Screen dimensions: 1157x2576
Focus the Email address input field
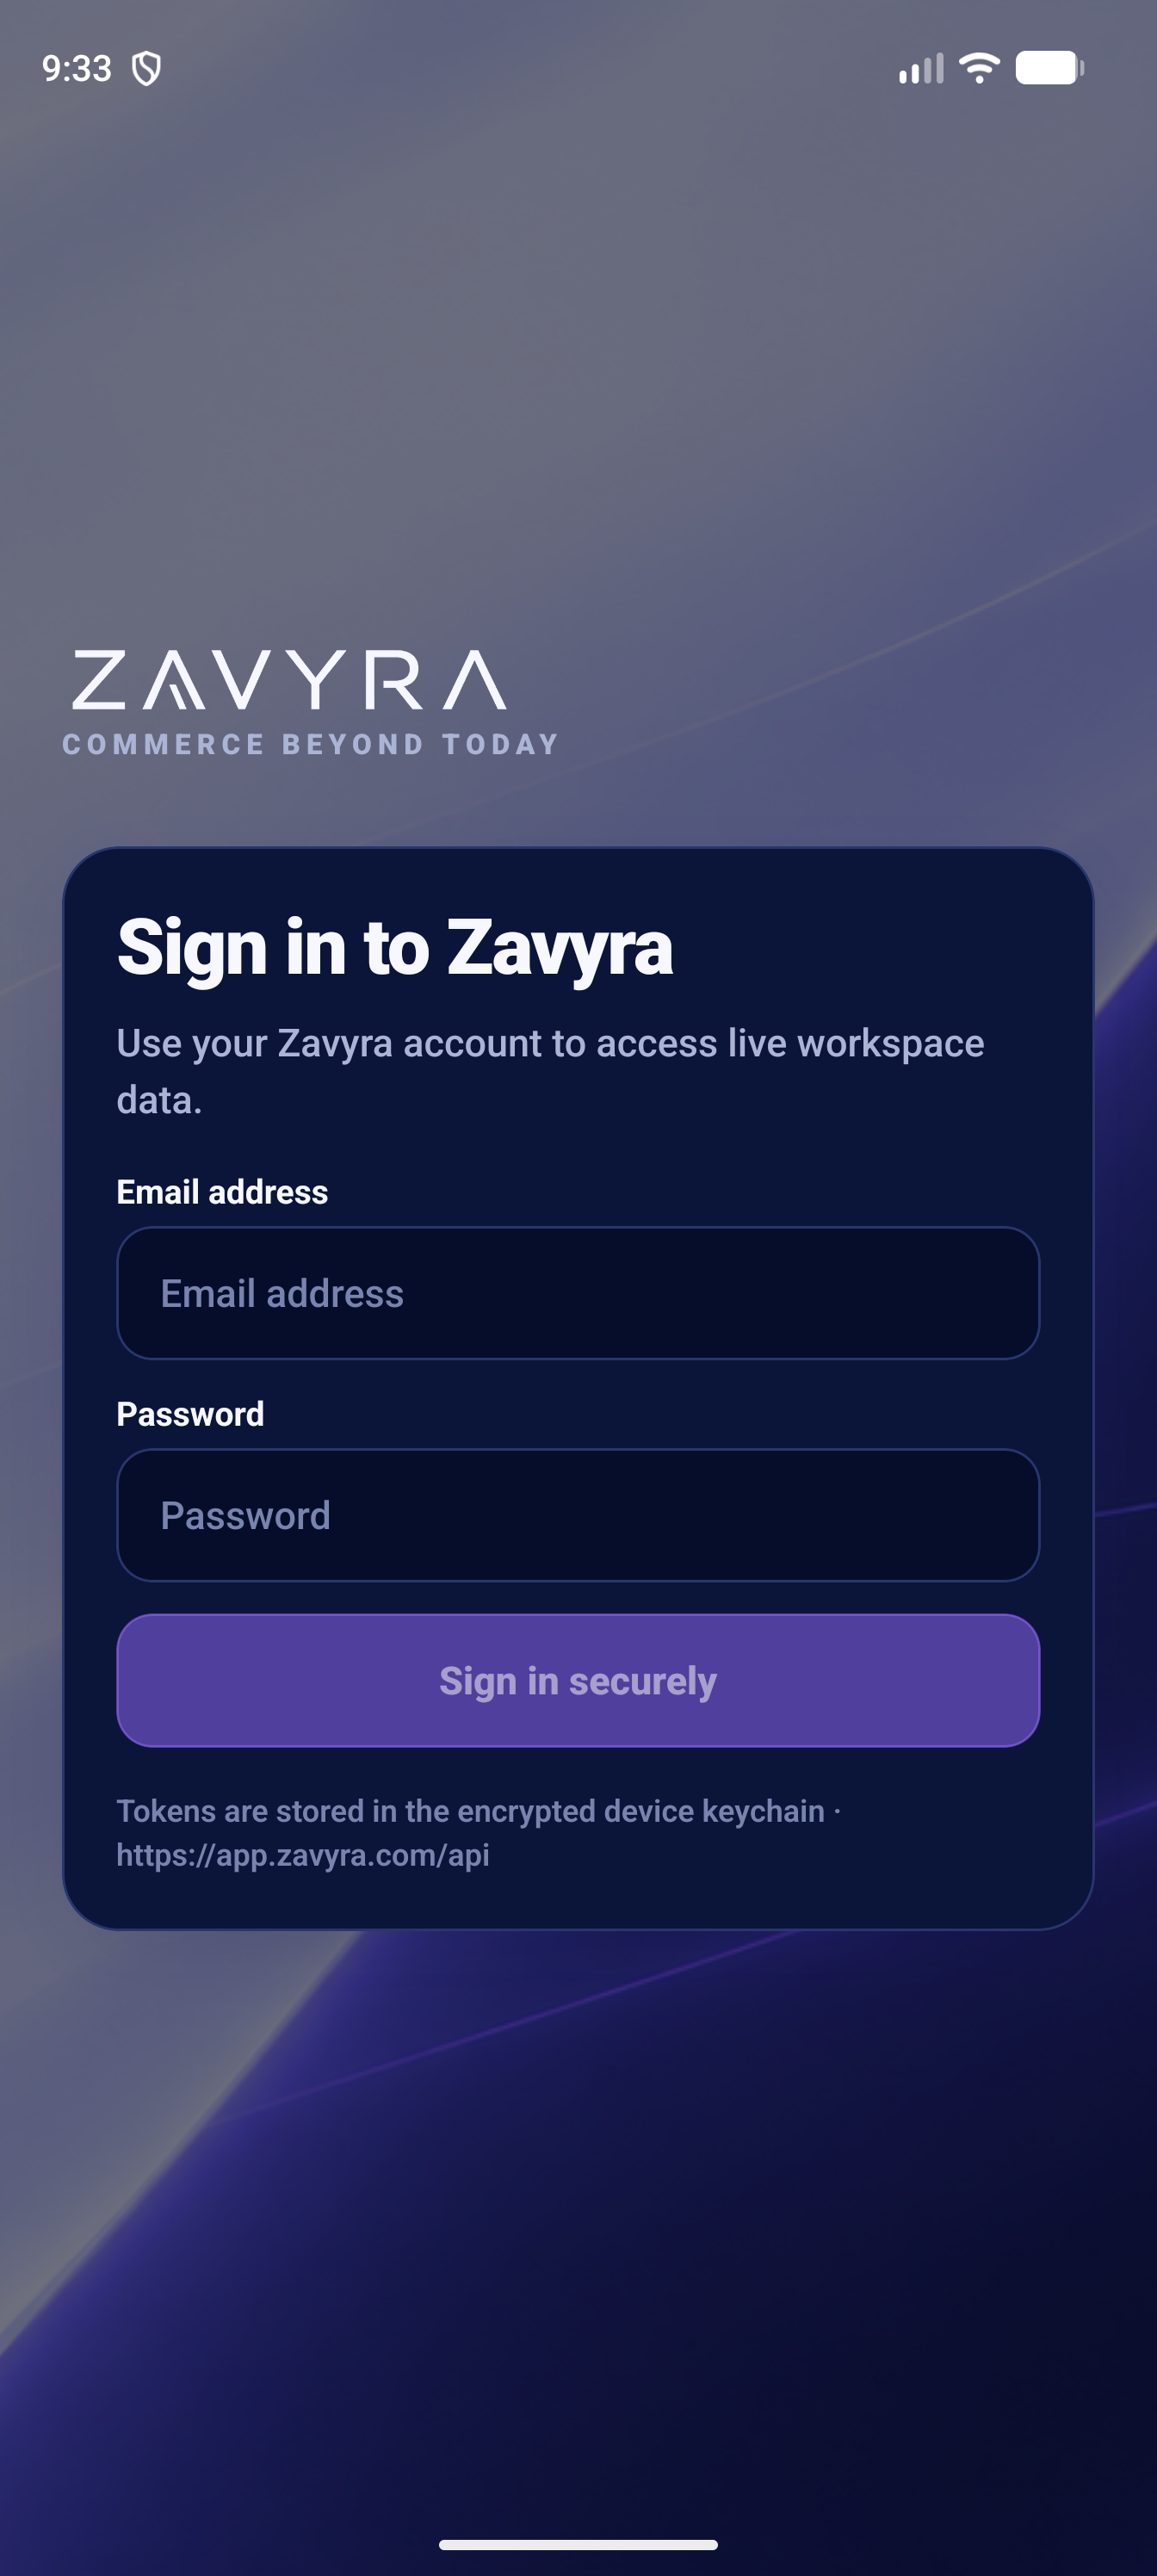[578, 1293]
